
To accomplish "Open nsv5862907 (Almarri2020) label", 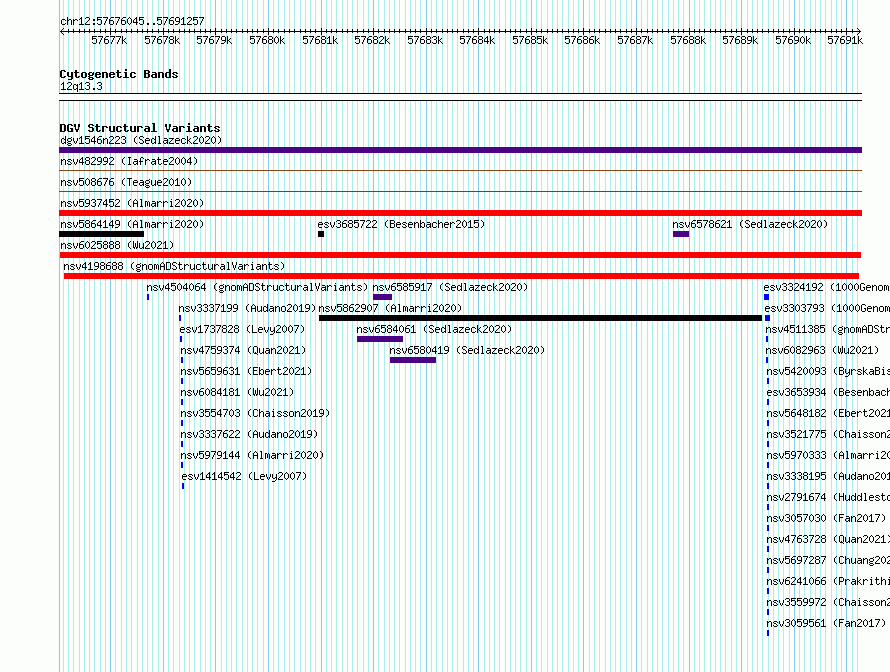I will pos(391,308).
